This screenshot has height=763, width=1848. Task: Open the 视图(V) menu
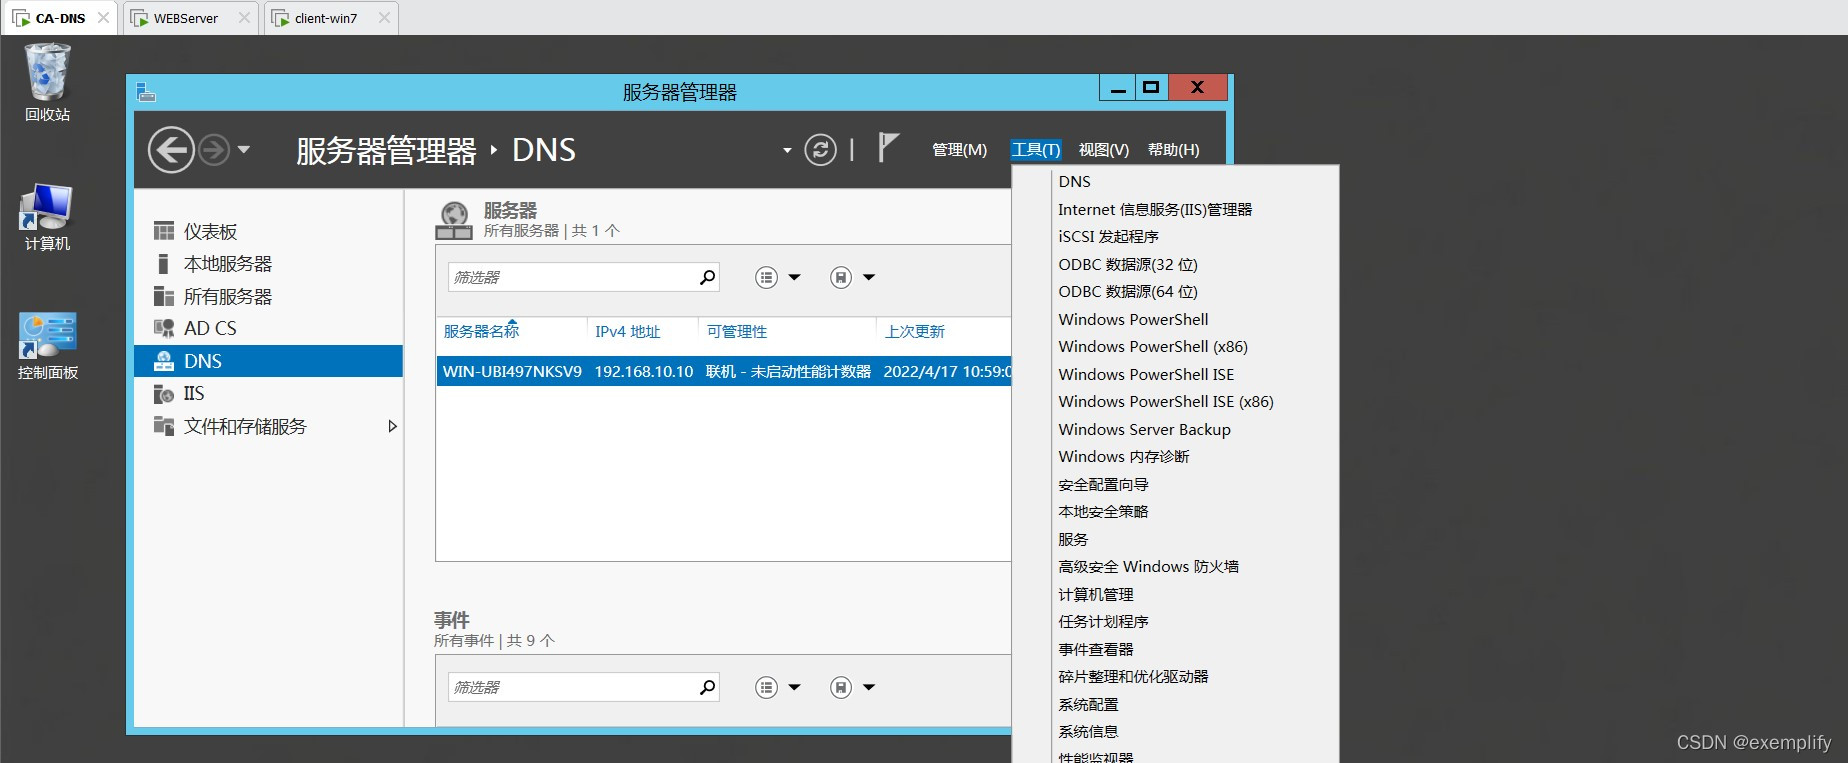1103,149
